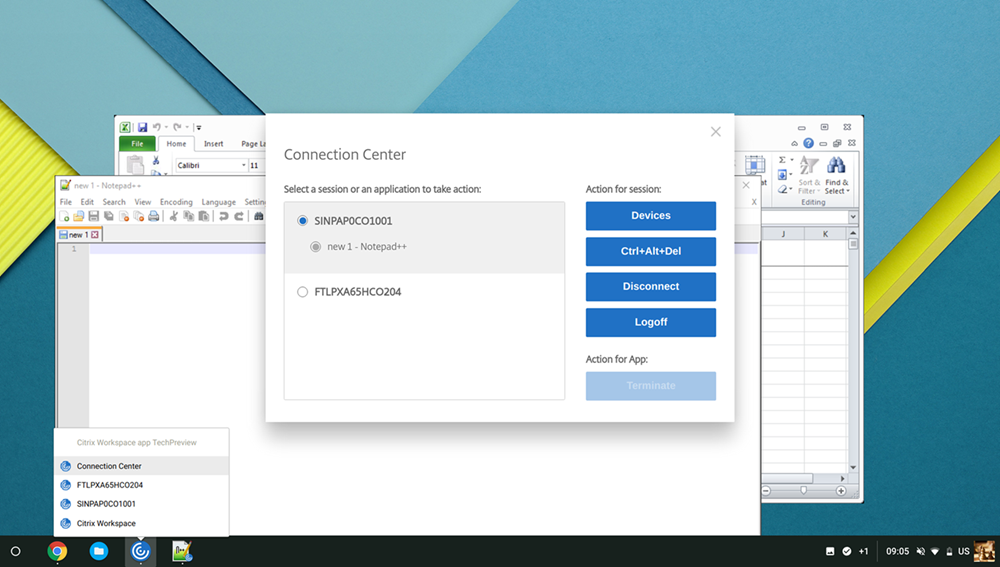The width and height of the screenshot is (1000, 567).
Task: Click the Excel zoom slider handle
Action: point(804,490)
